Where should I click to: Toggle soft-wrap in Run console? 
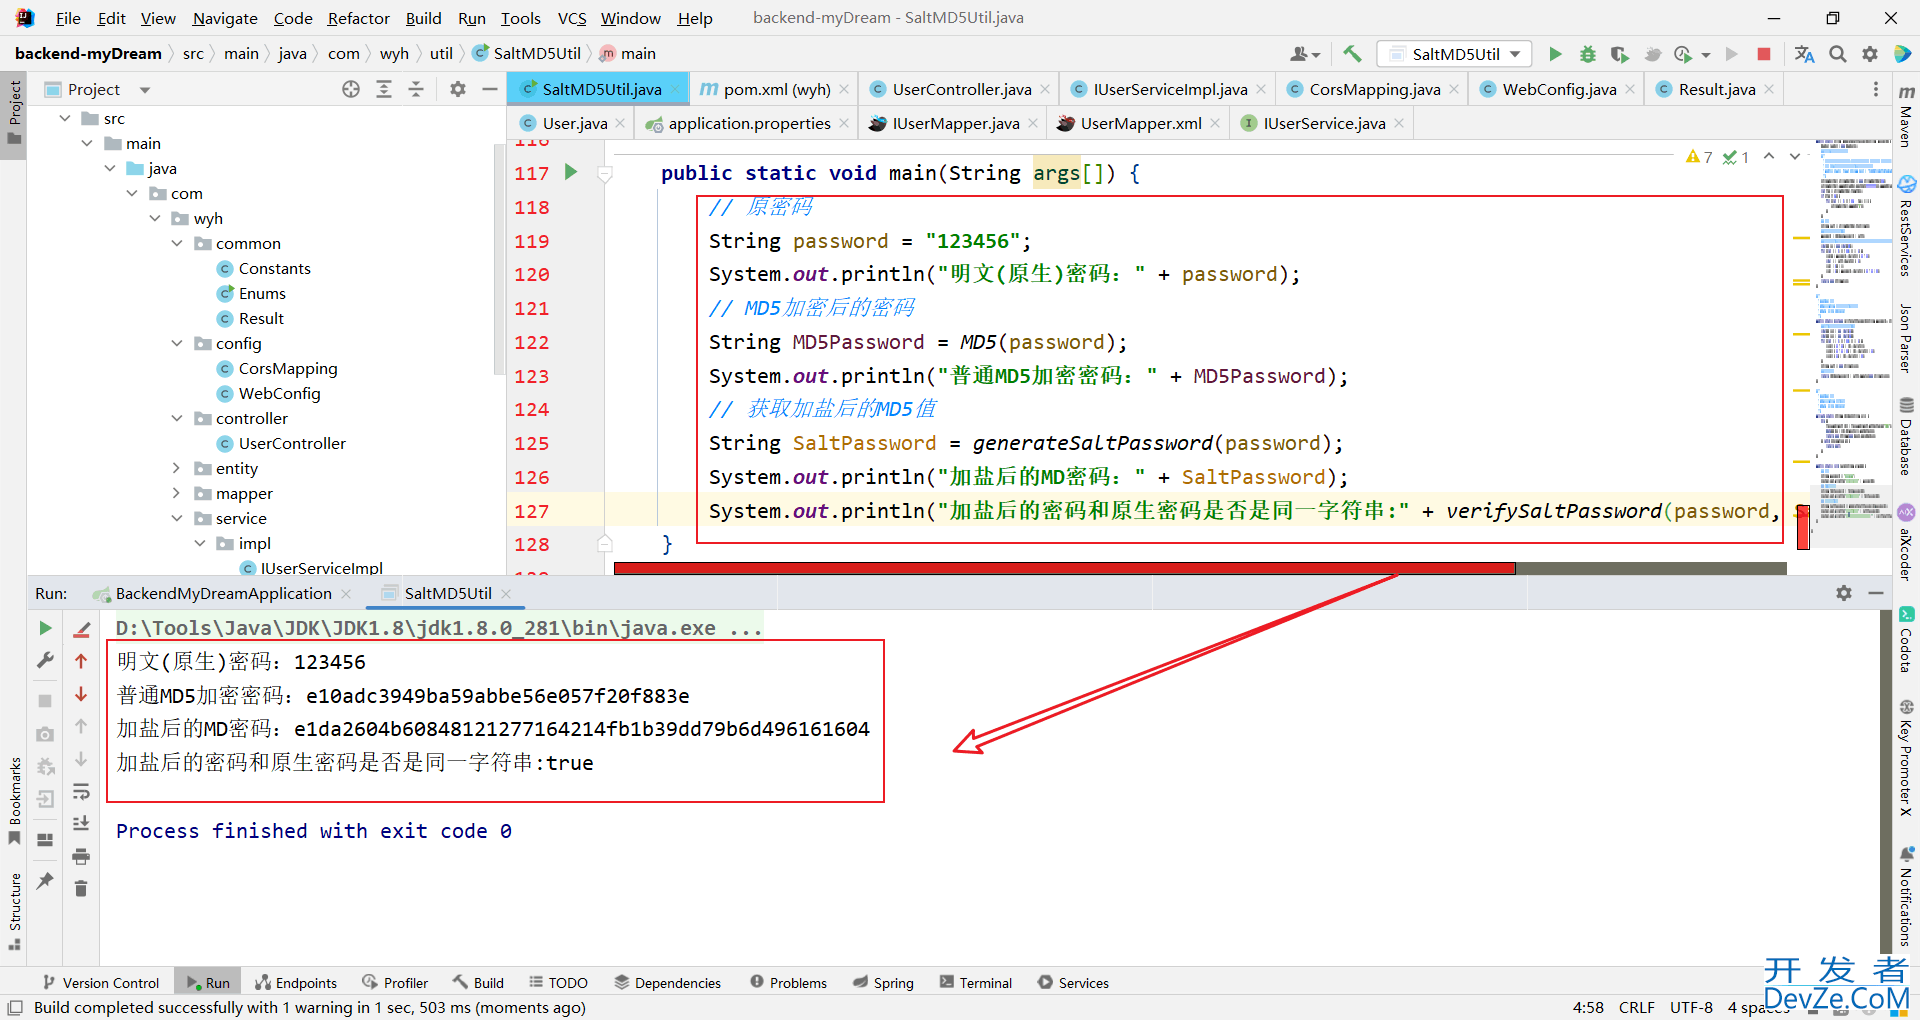pyautogui.click(x=82, y=792)
